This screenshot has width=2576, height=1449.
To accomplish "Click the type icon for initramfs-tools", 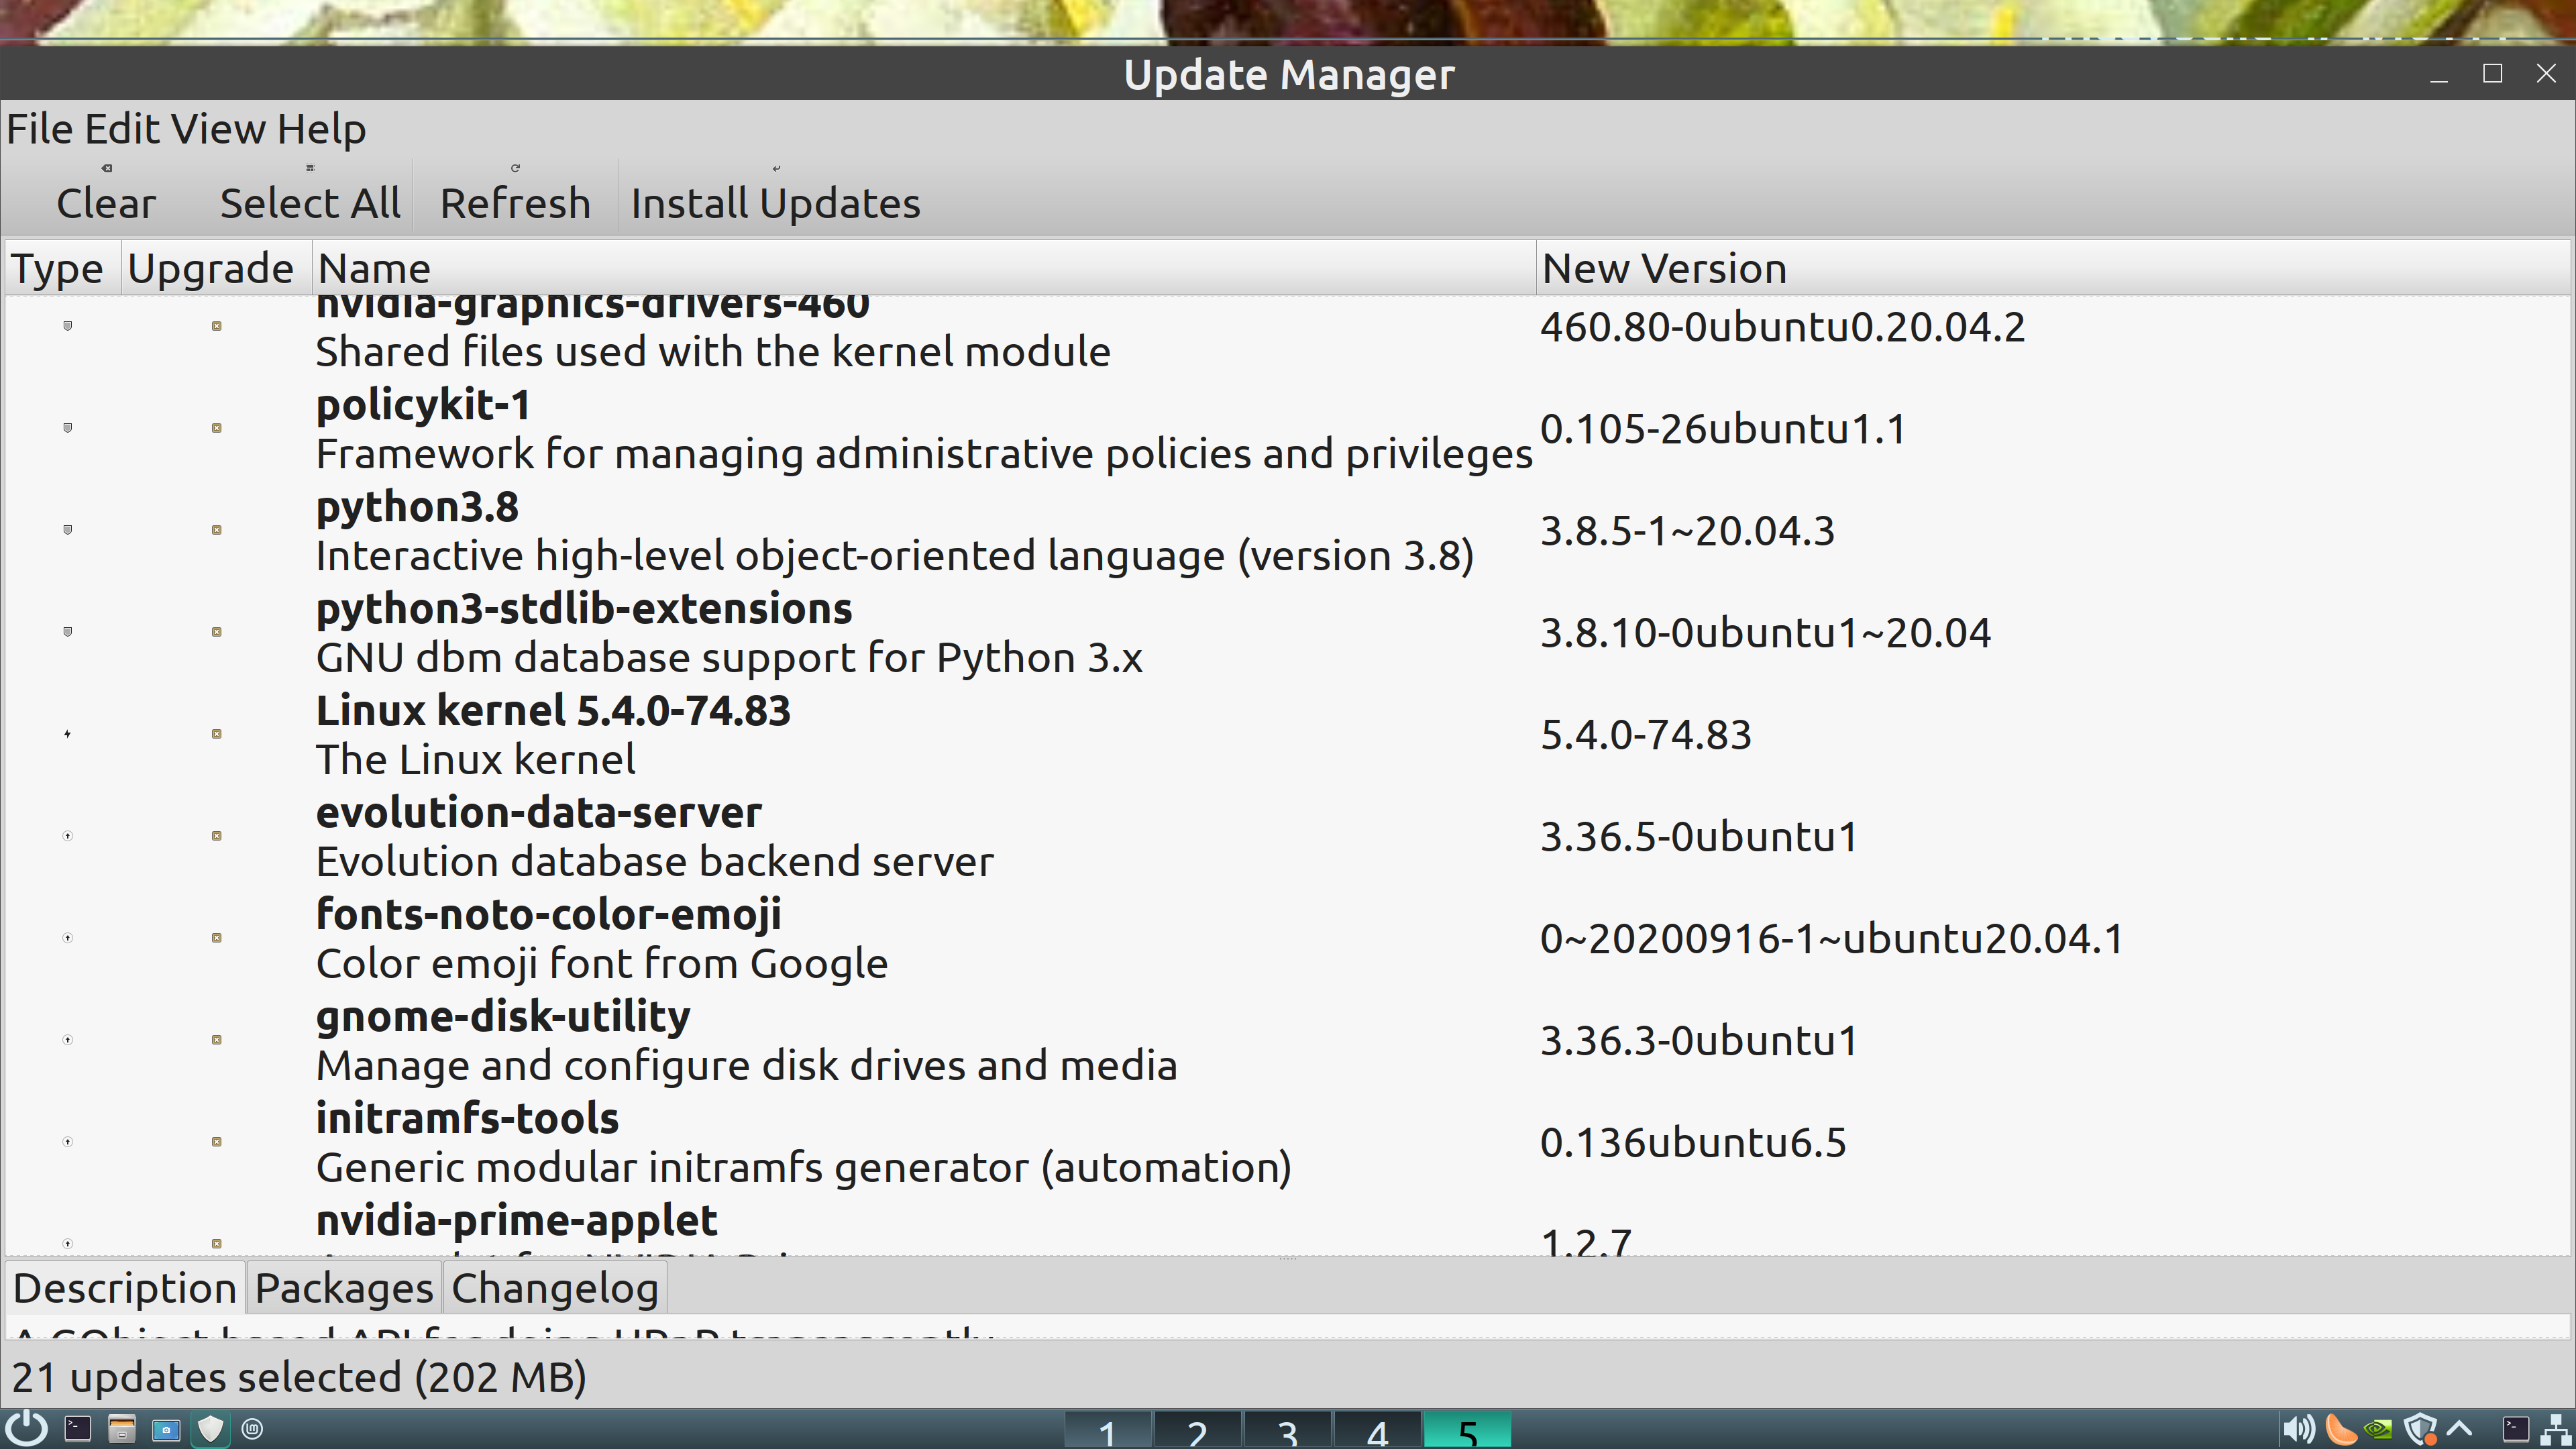I will (x=68, y=1142).
